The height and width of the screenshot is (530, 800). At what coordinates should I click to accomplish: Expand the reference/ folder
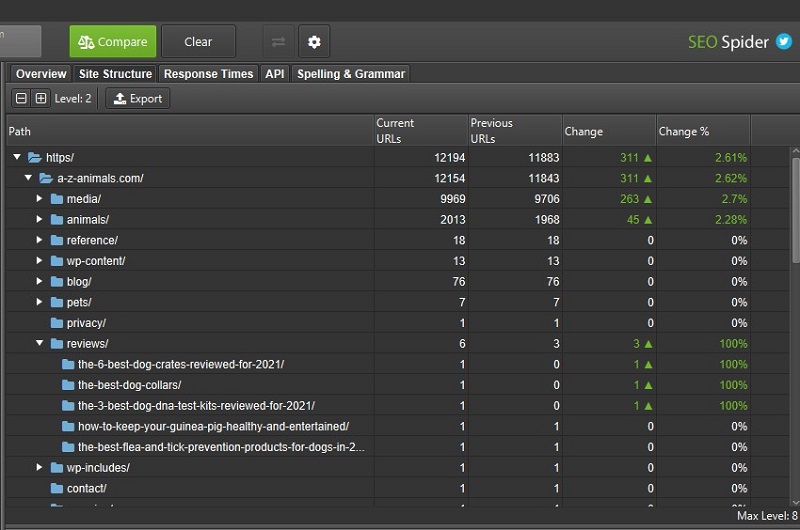39,240
